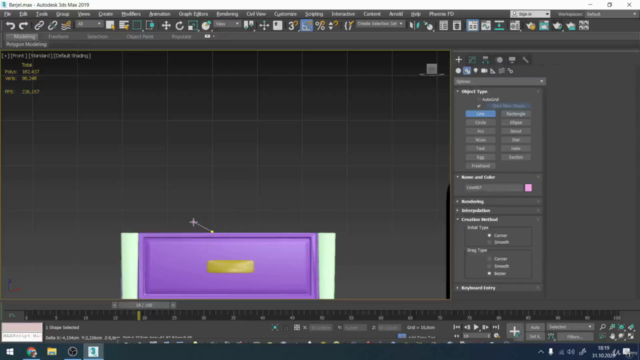Select Smooth under Drag Type
640x360 pixels.
point(489,266)
